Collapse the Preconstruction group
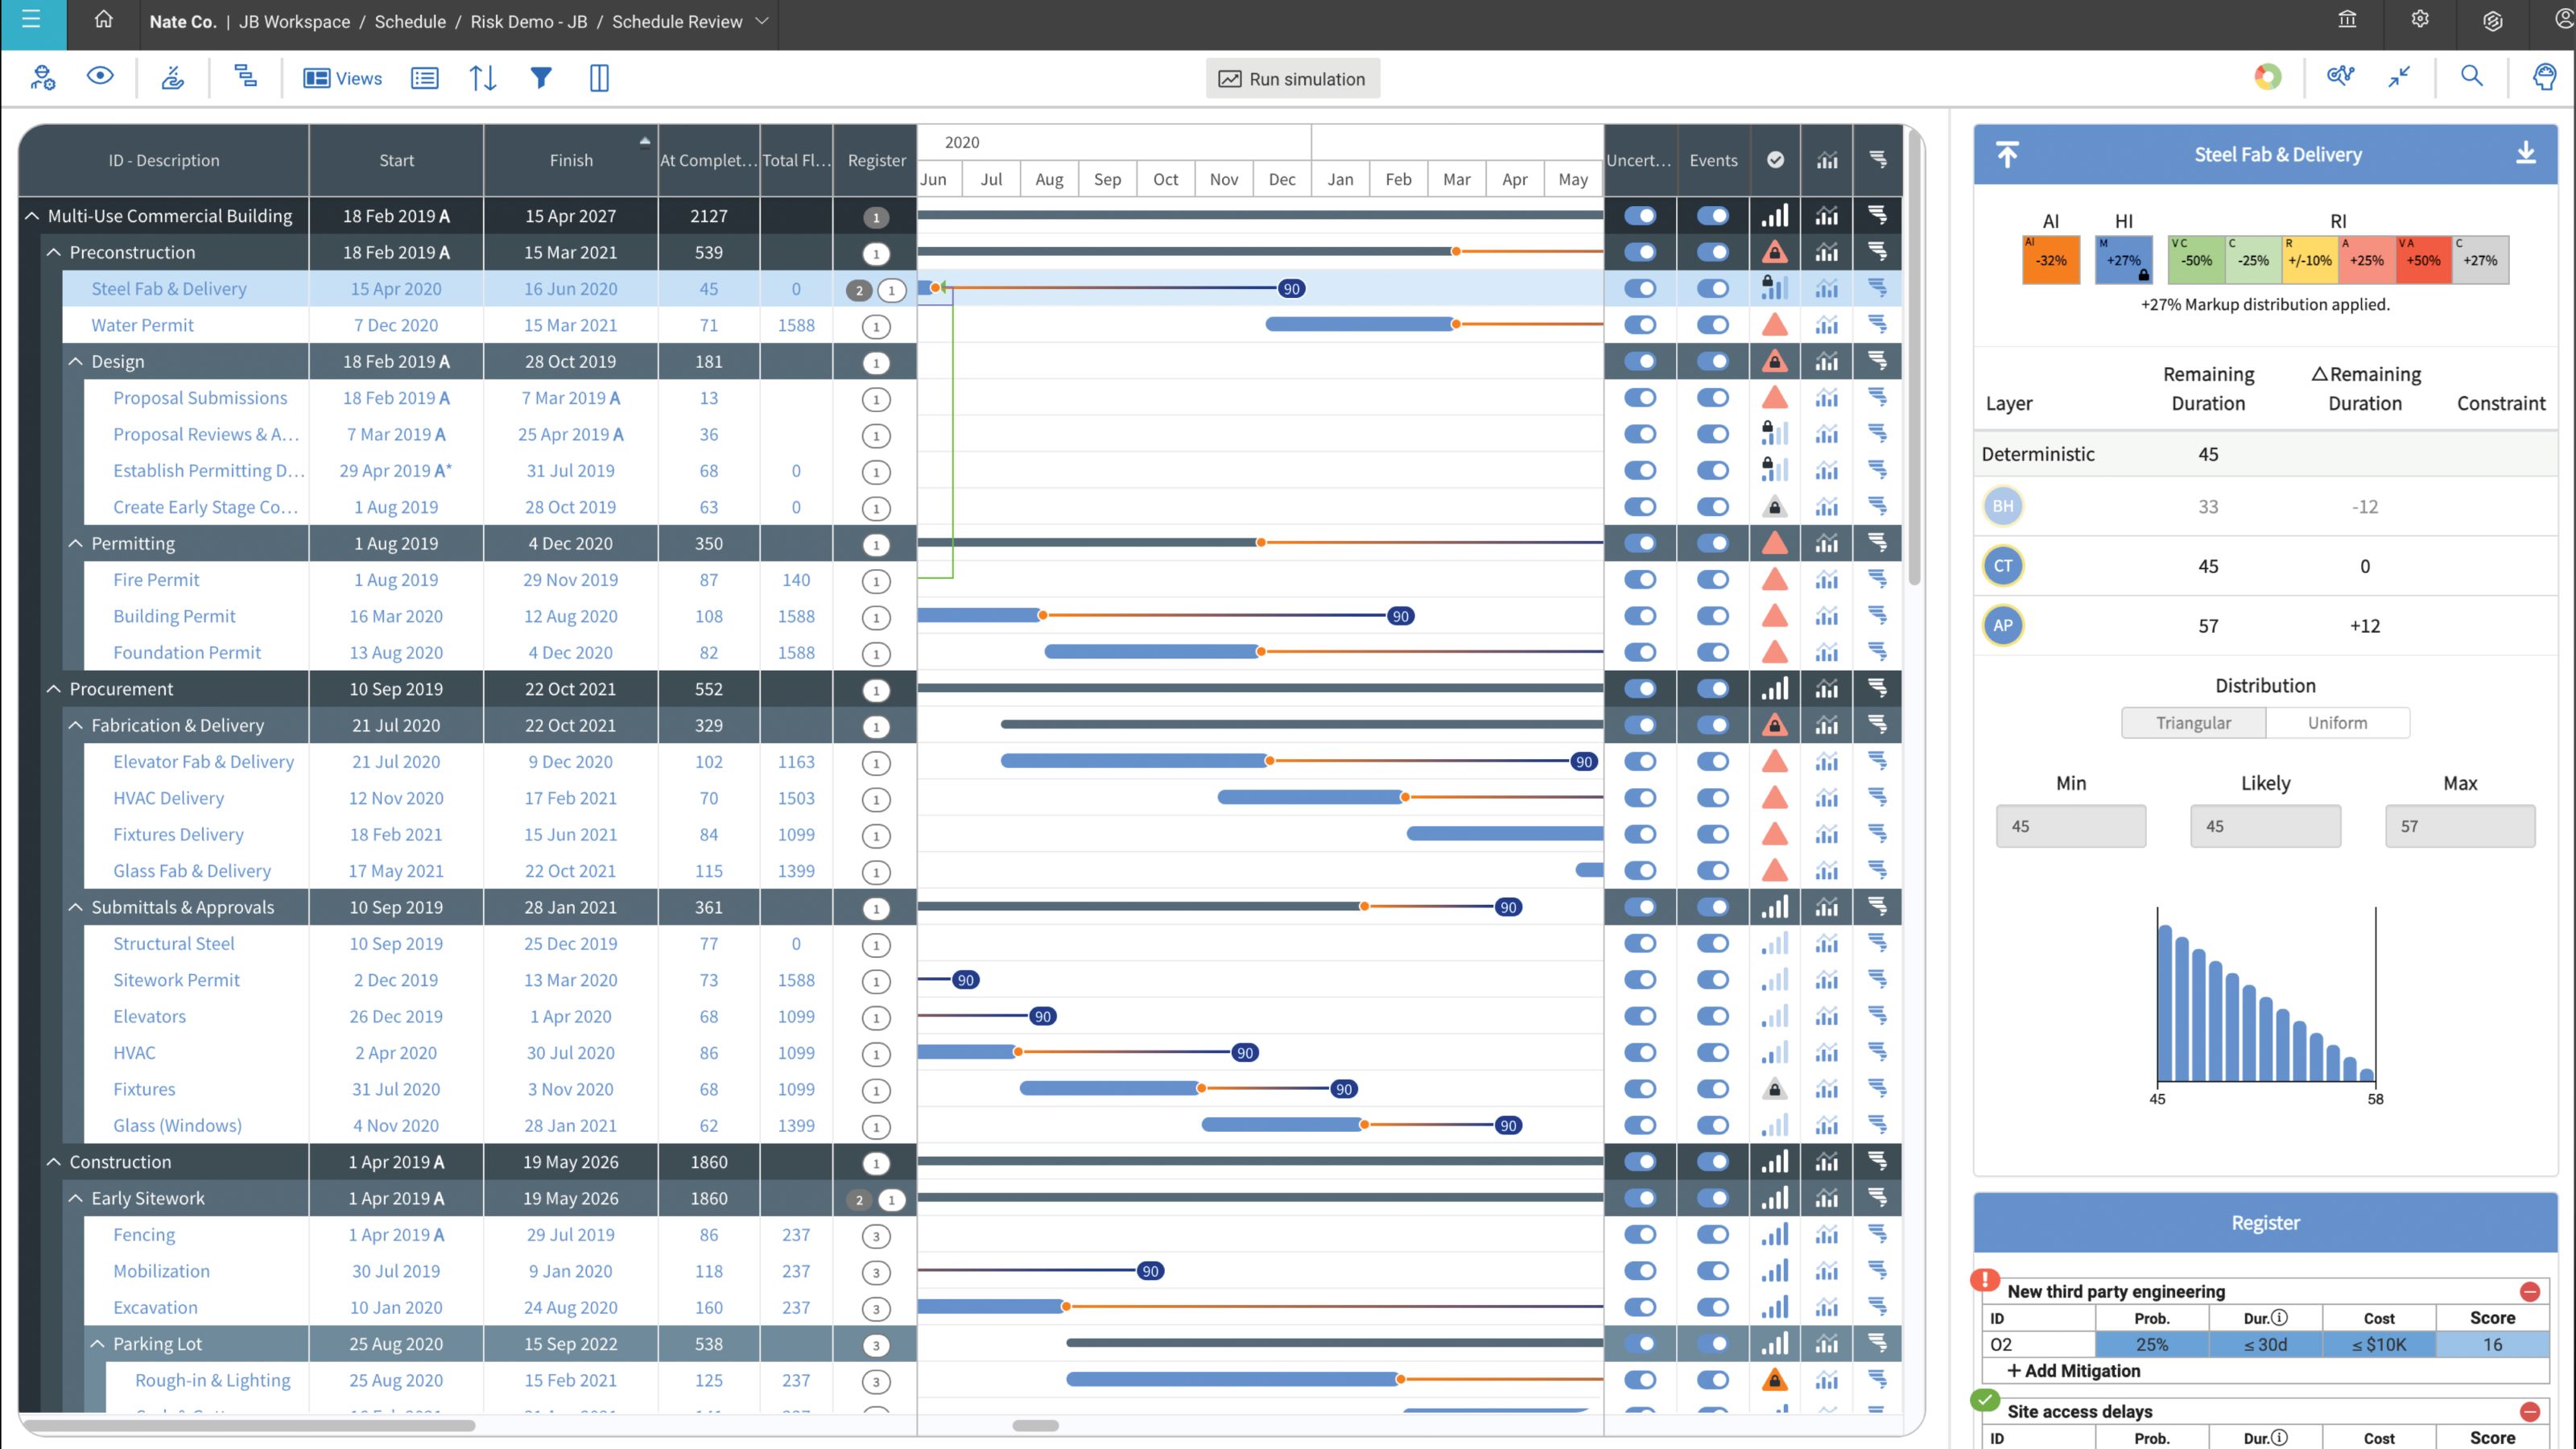The height and width of the screenshot is (1449, 2576). point(54,253)
